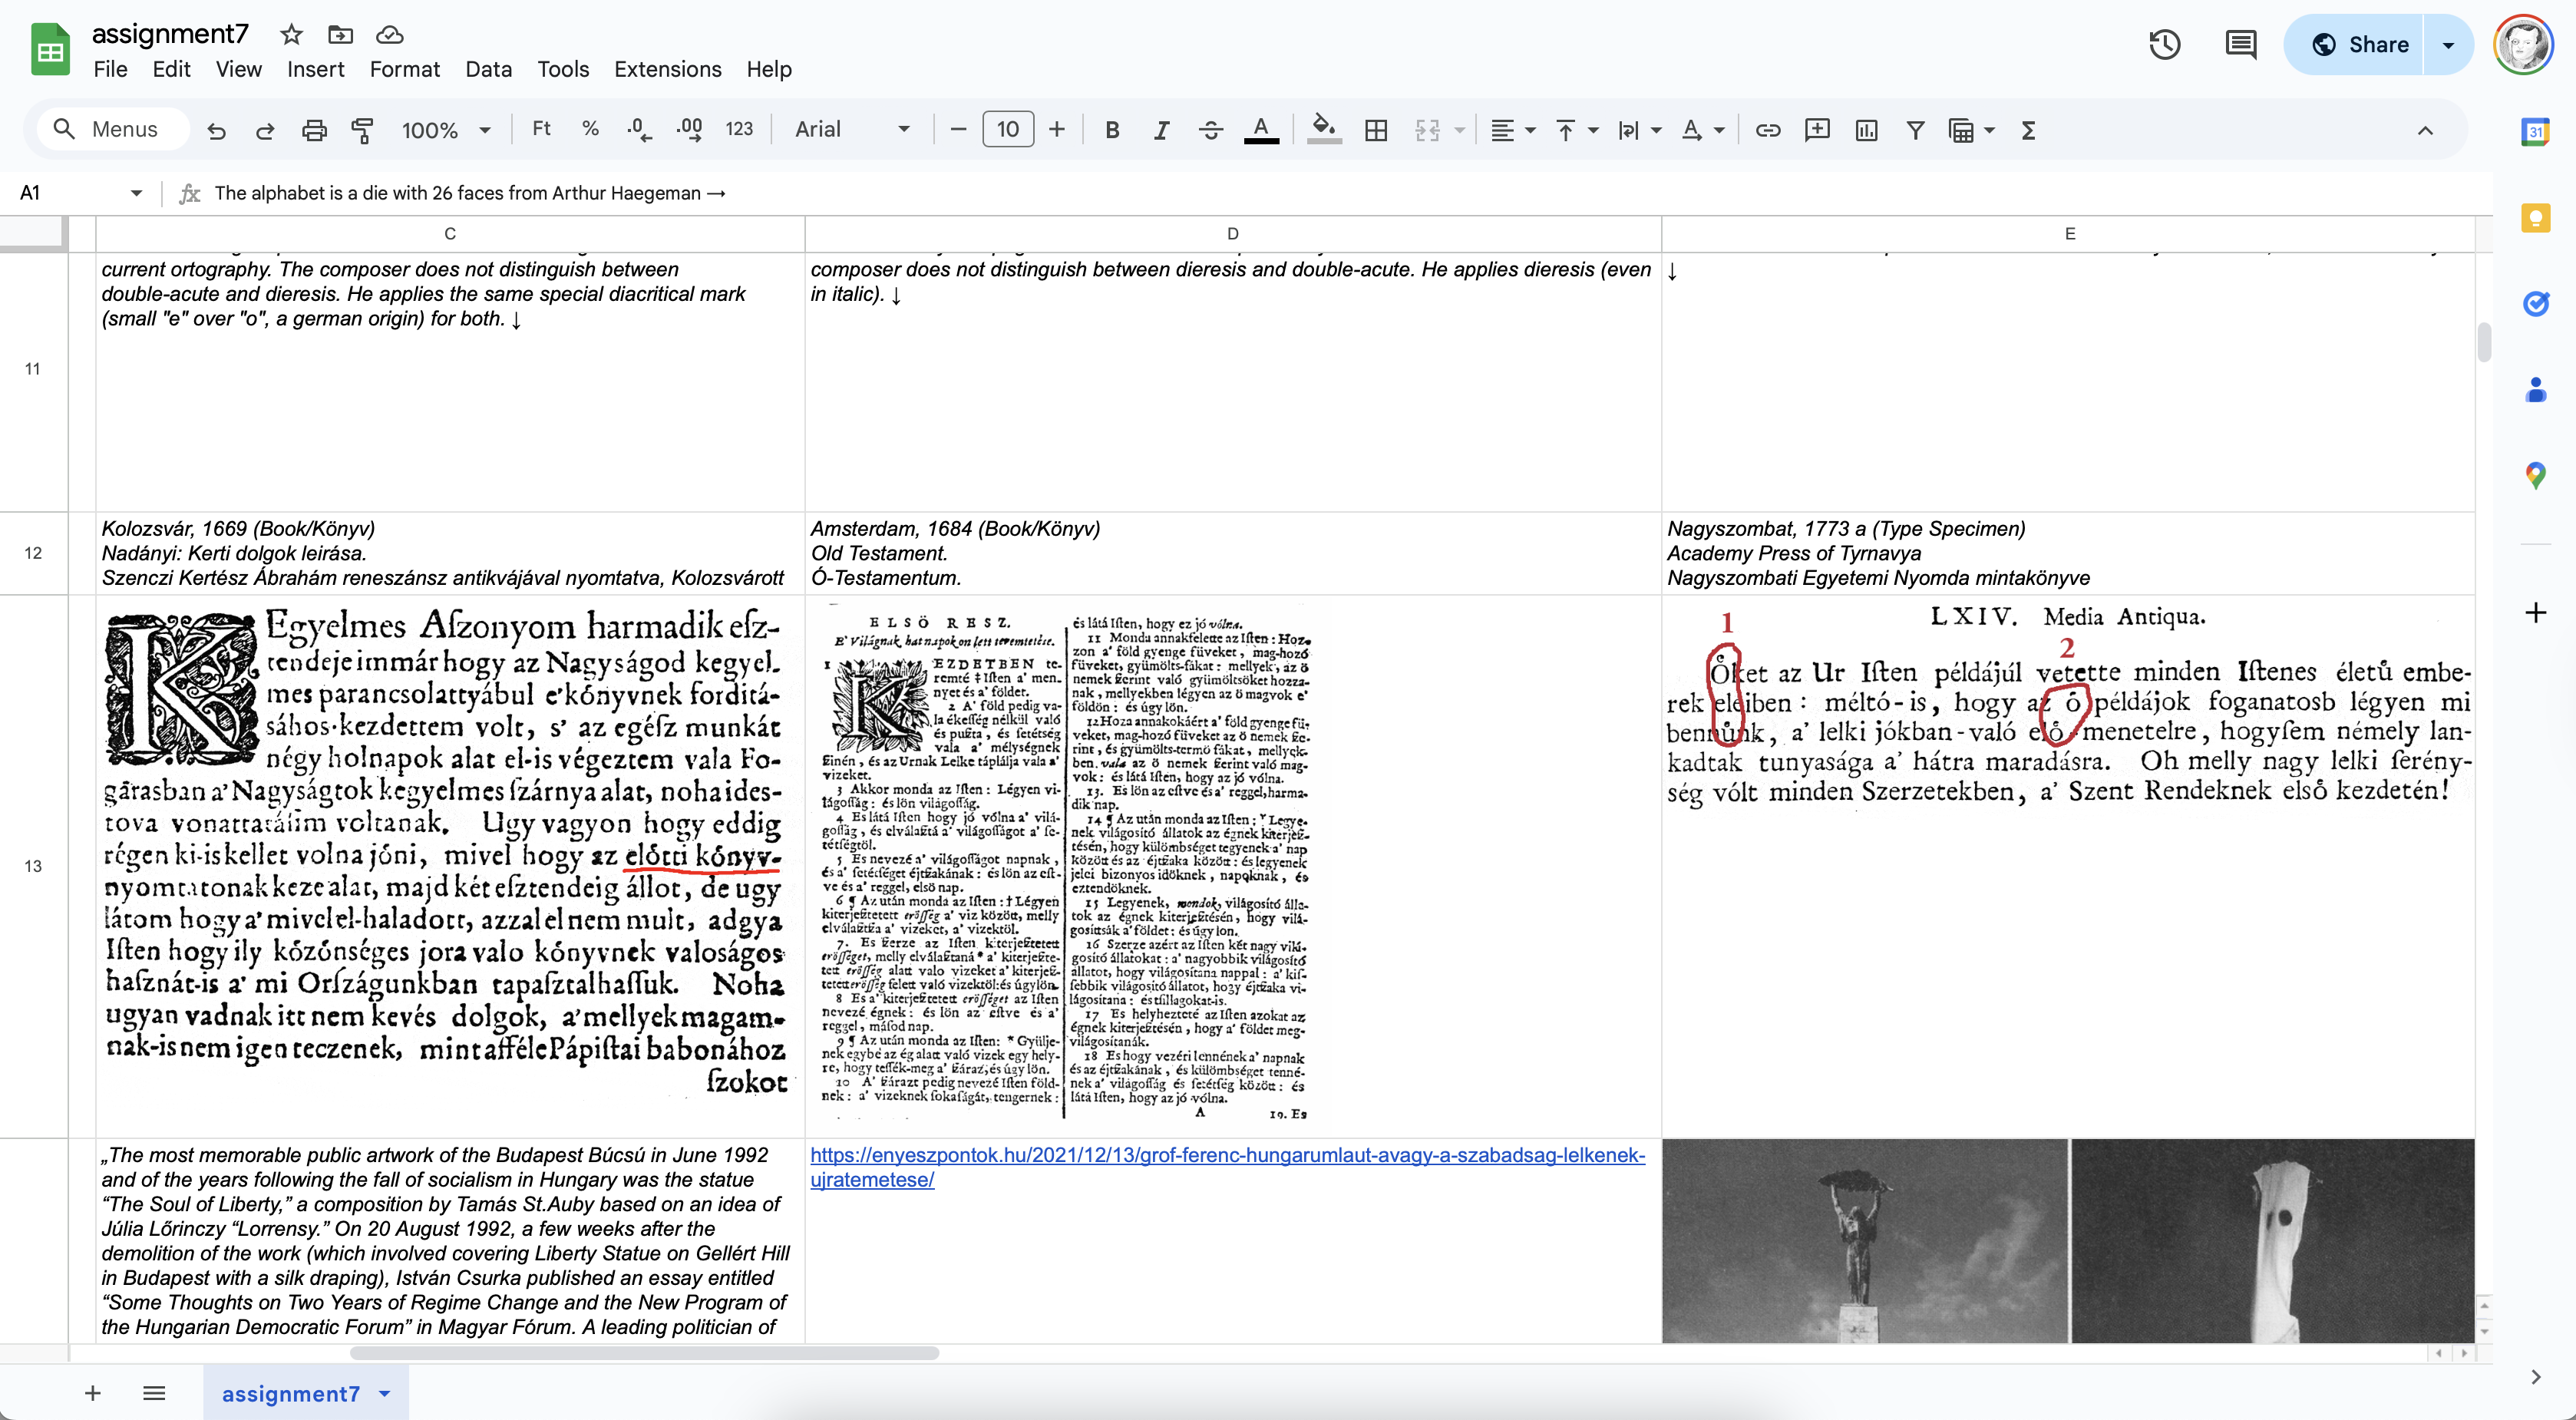This screenshot has height=1420, width=2576.
Task: Toggle strikethrough formatting
Action: point(1210,130)
